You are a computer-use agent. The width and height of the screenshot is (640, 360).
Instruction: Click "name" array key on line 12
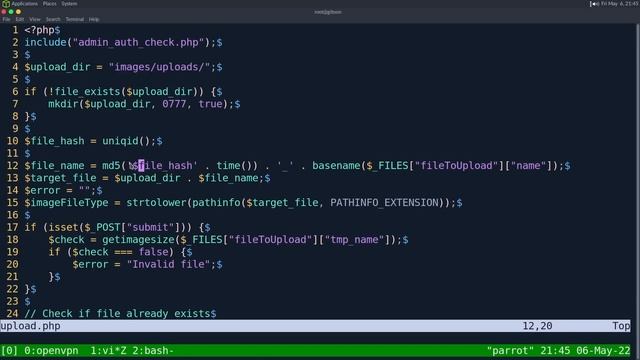pyautogui.click(x=529, y=165)
